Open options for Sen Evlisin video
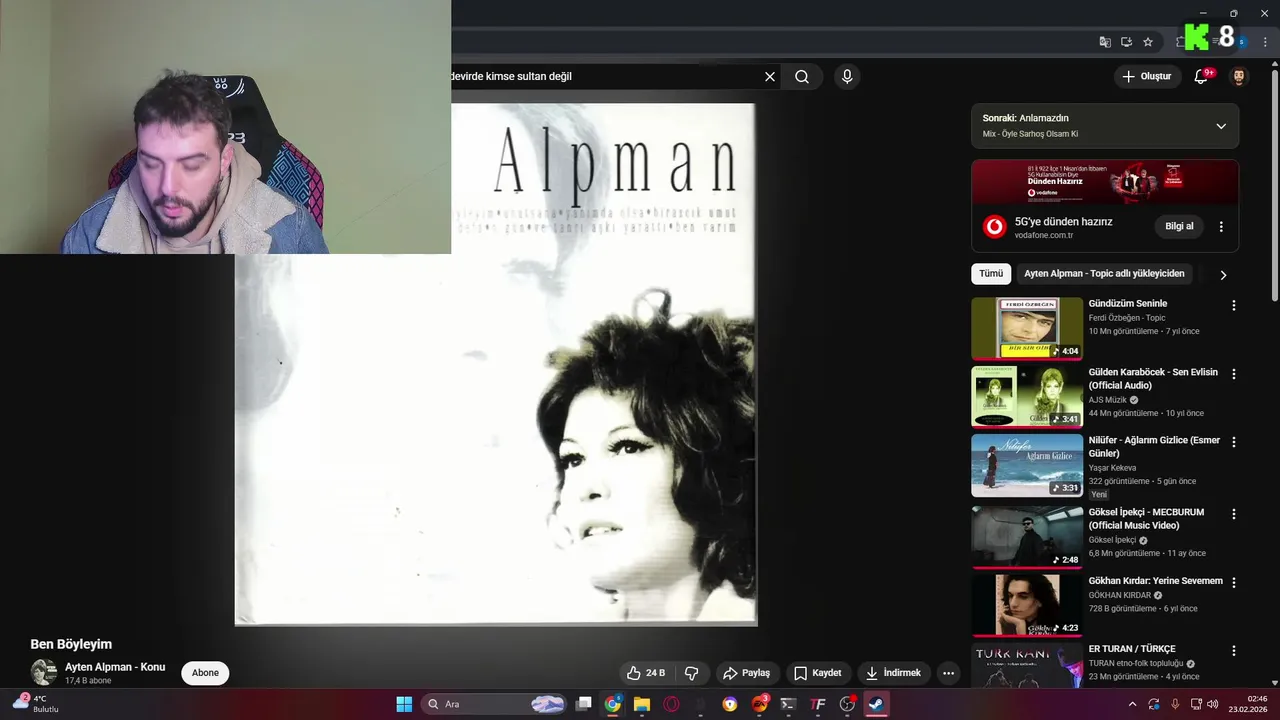This screenshot has height=720, width=1280. [1233, 374]
